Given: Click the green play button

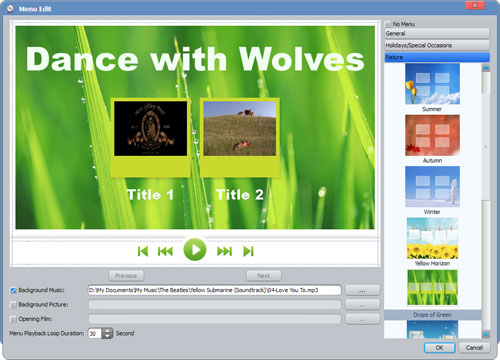Looking at the screenshot, I should coord(195,250).
